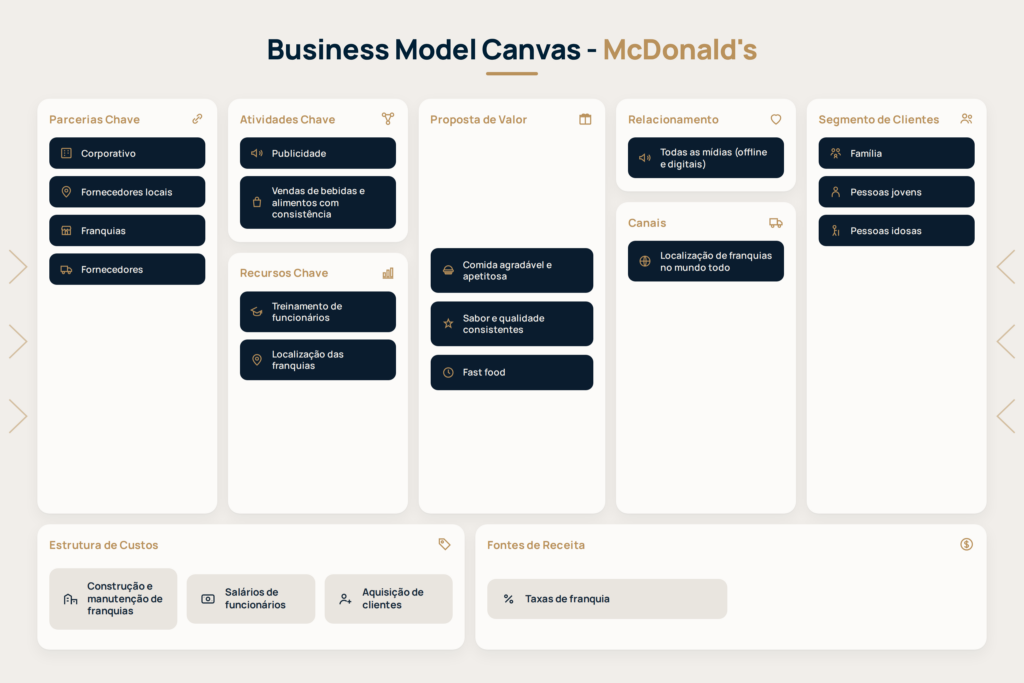
Task: Click the Fornecedores card text
Action: 112,269
